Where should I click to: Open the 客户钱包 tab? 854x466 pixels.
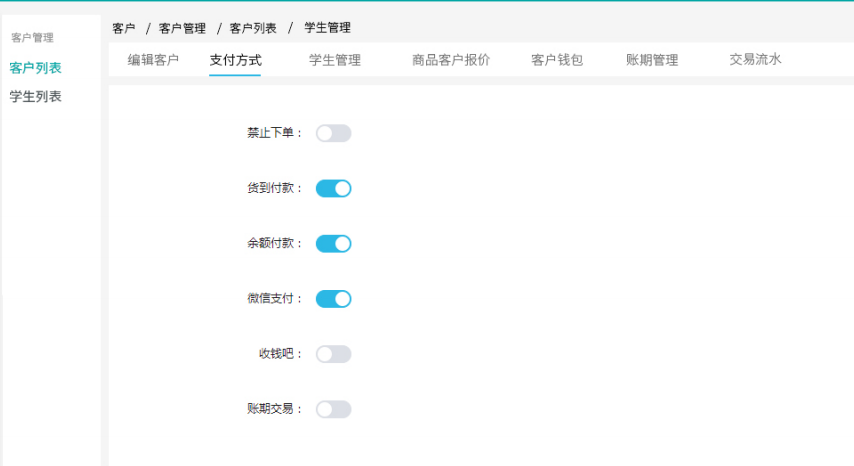(x=557, y=60)
